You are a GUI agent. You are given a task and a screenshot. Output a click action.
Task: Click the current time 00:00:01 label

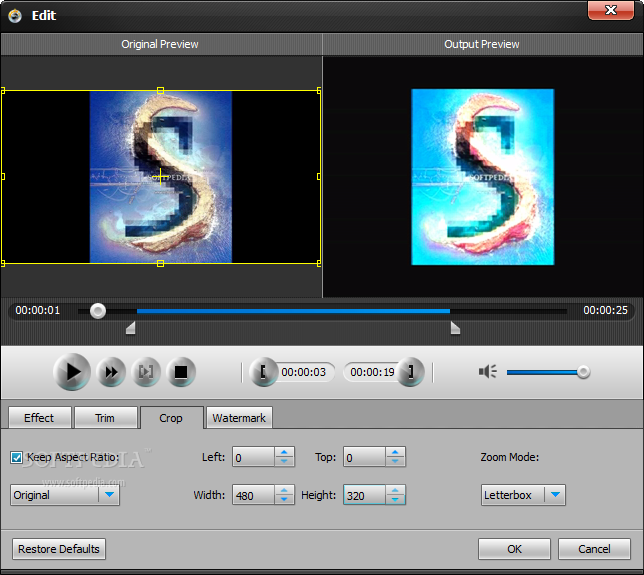(x=37, y=310)
